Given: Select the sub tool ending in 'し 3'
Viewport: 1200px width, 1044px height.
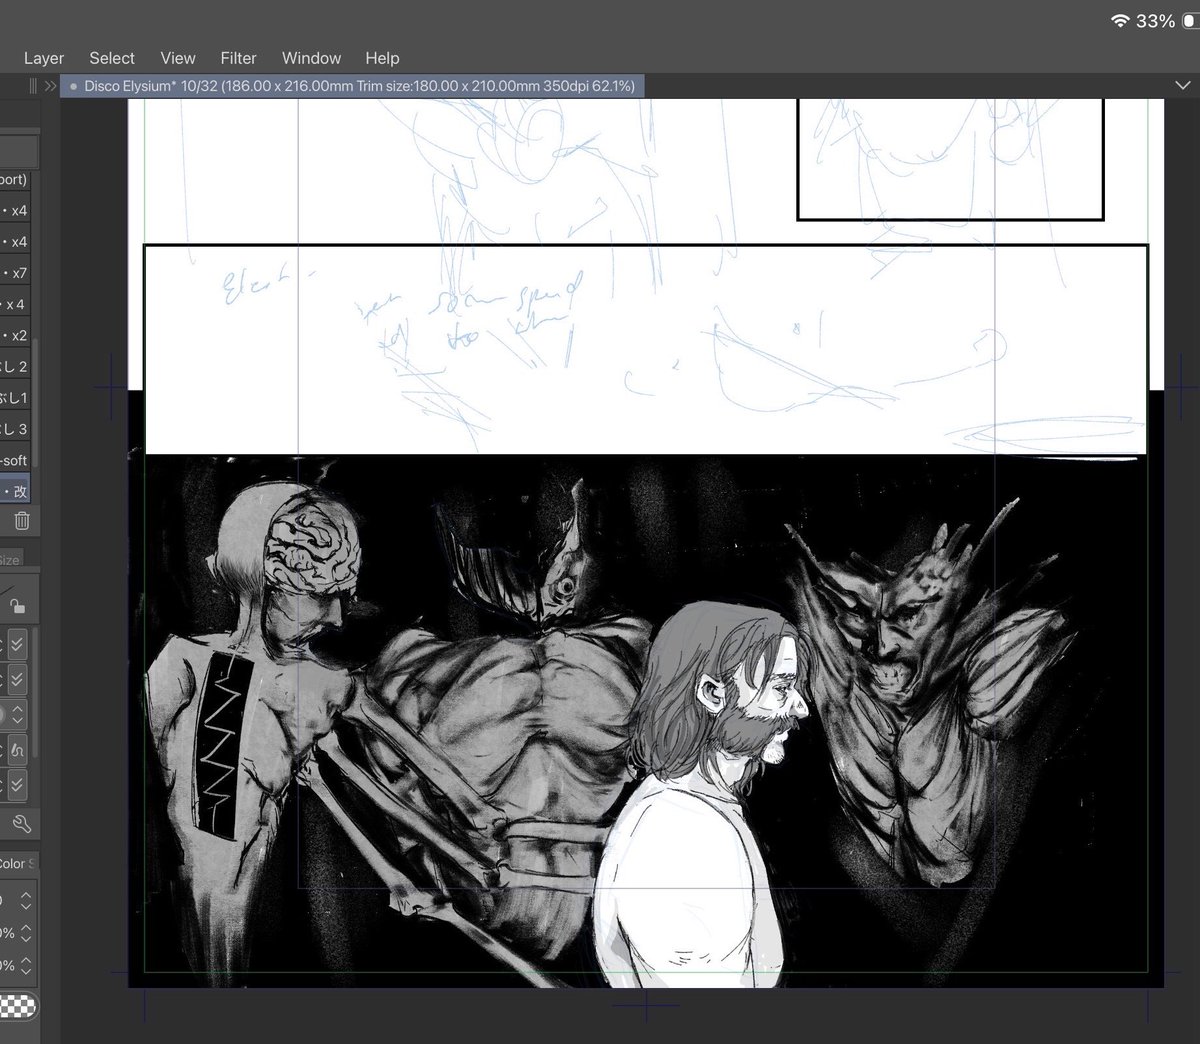Looking at the screenshot, I should pos(15,429).
